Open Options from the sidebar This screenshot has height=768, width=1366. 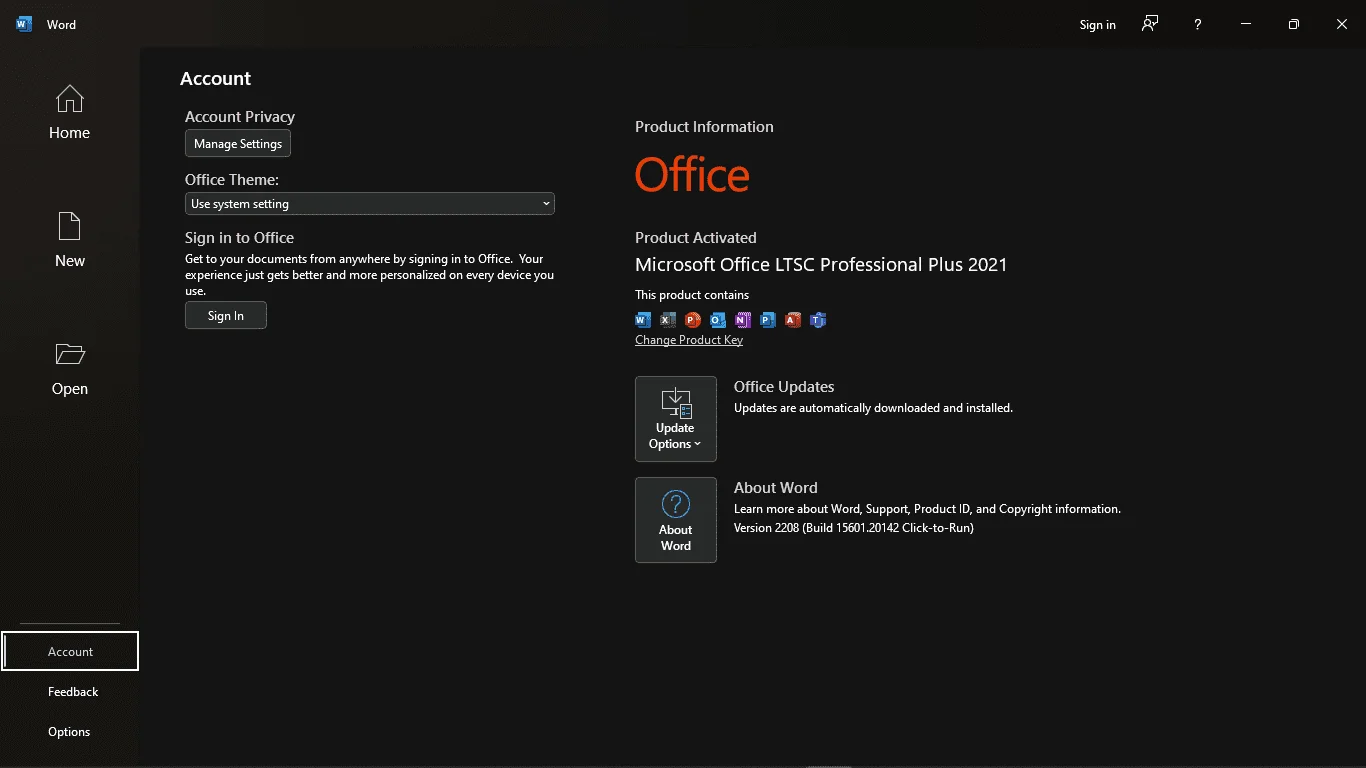click(x=69, y=731)
